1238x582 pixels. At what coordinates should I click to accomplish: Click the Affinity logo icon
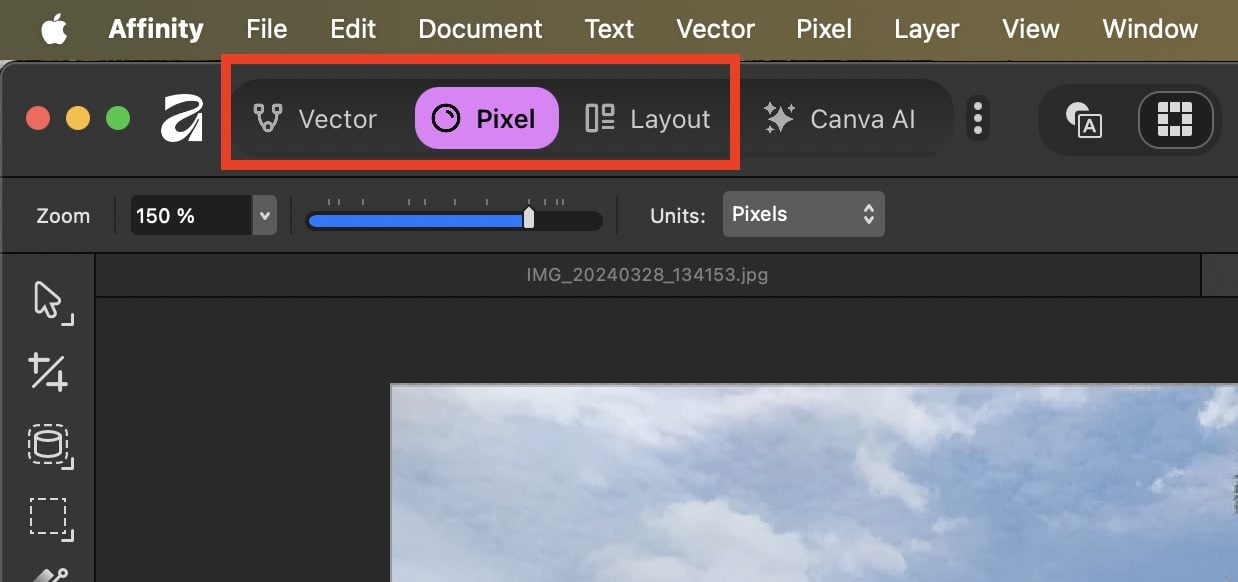click(x=182, y=119)
